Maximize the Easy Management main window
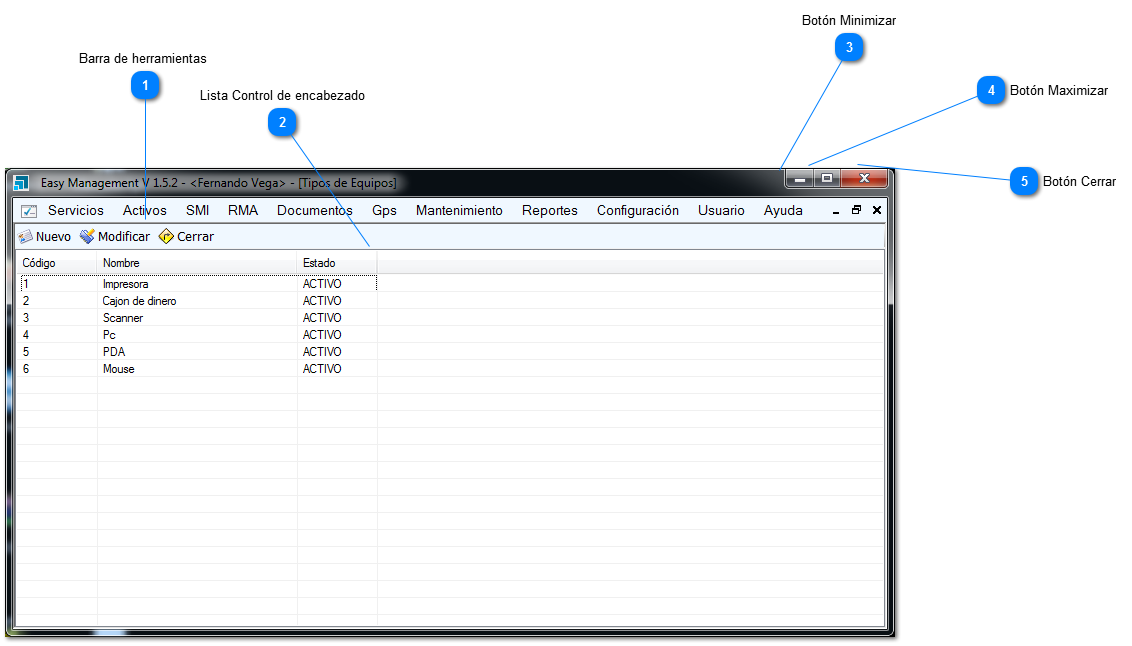 pos(827,178)
